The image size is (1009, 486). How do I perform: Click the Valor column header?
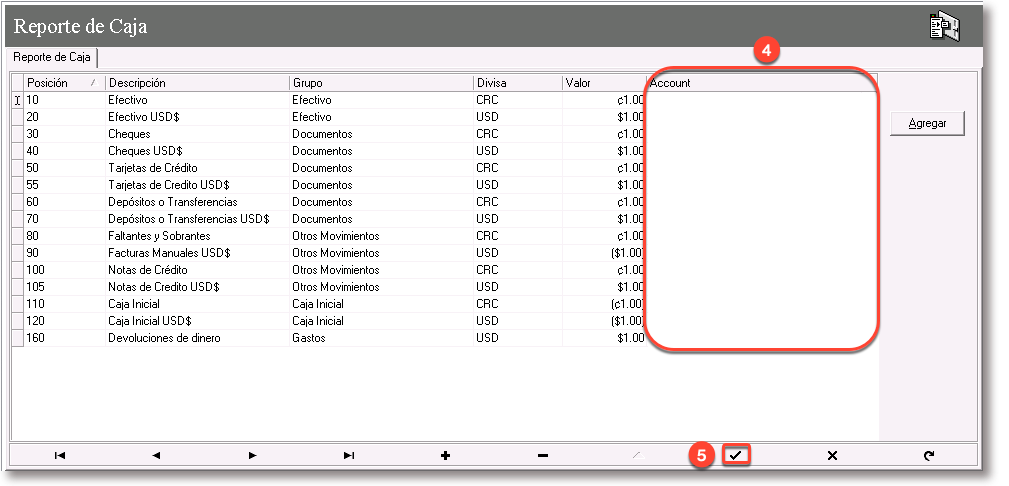pyautogui.click(x=605, y=83)
